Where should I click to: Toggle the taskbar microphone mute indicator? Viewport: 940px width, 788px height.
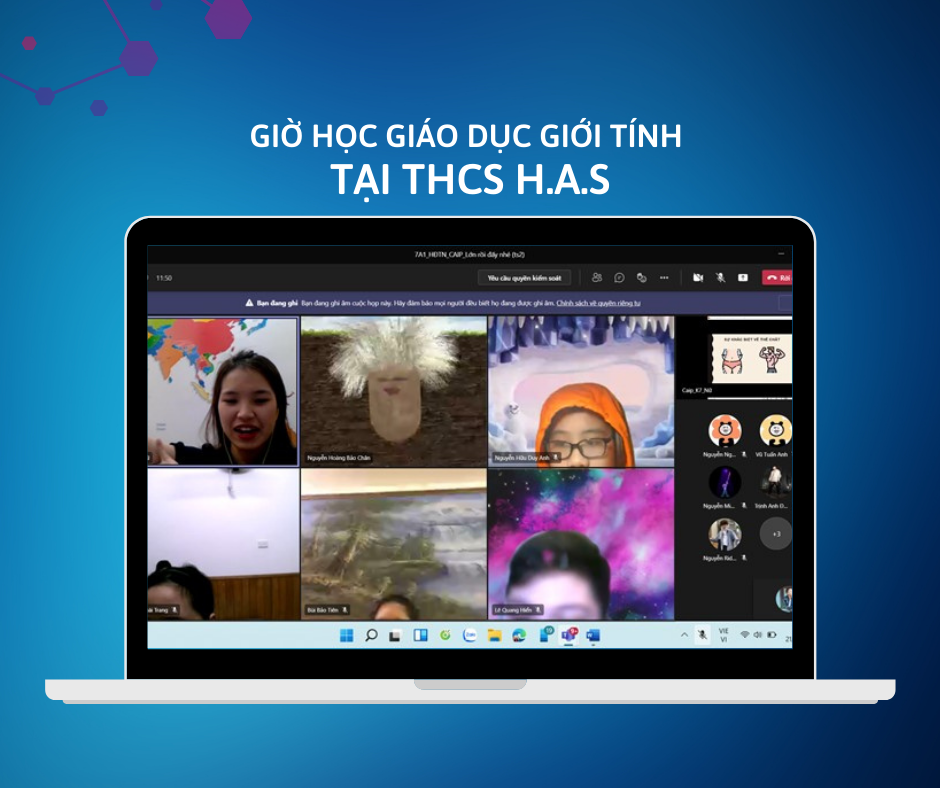[703, 635]
